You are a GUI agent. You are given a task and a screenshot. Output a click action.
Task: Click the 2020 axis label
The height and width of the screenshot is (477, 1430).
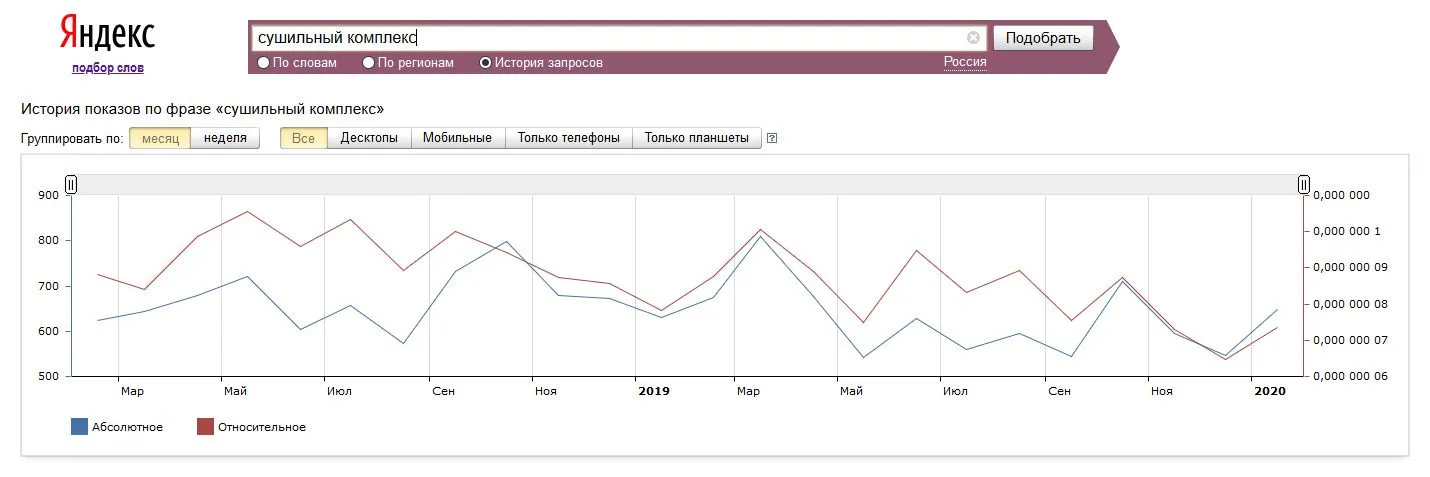(x=1270, y=391)
